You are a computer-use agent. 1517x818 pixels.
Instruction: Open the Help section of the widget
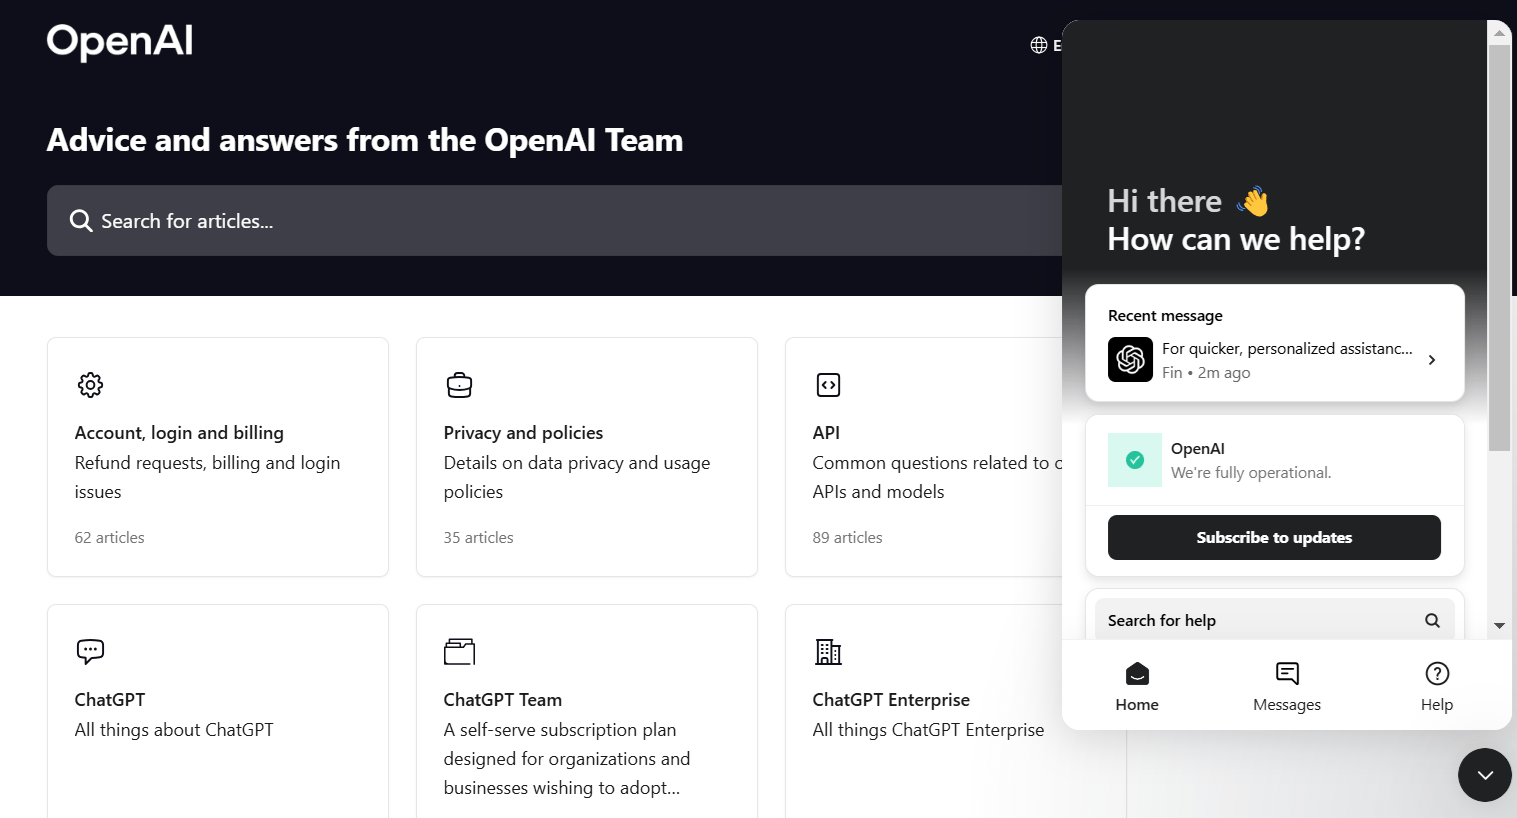[1436, 685]
